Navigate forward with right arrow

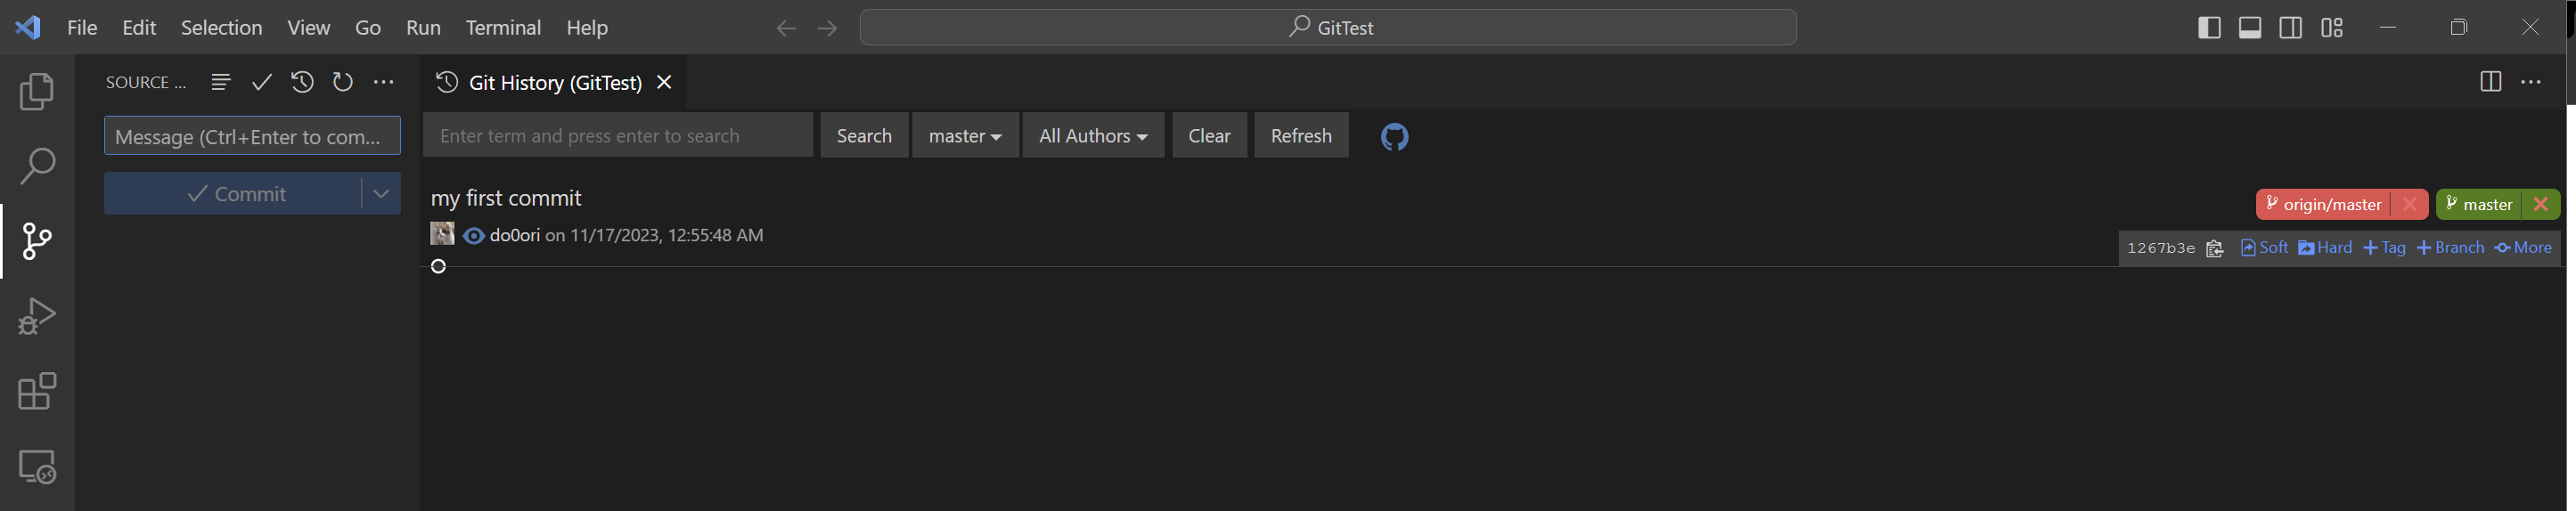(827, 28)
